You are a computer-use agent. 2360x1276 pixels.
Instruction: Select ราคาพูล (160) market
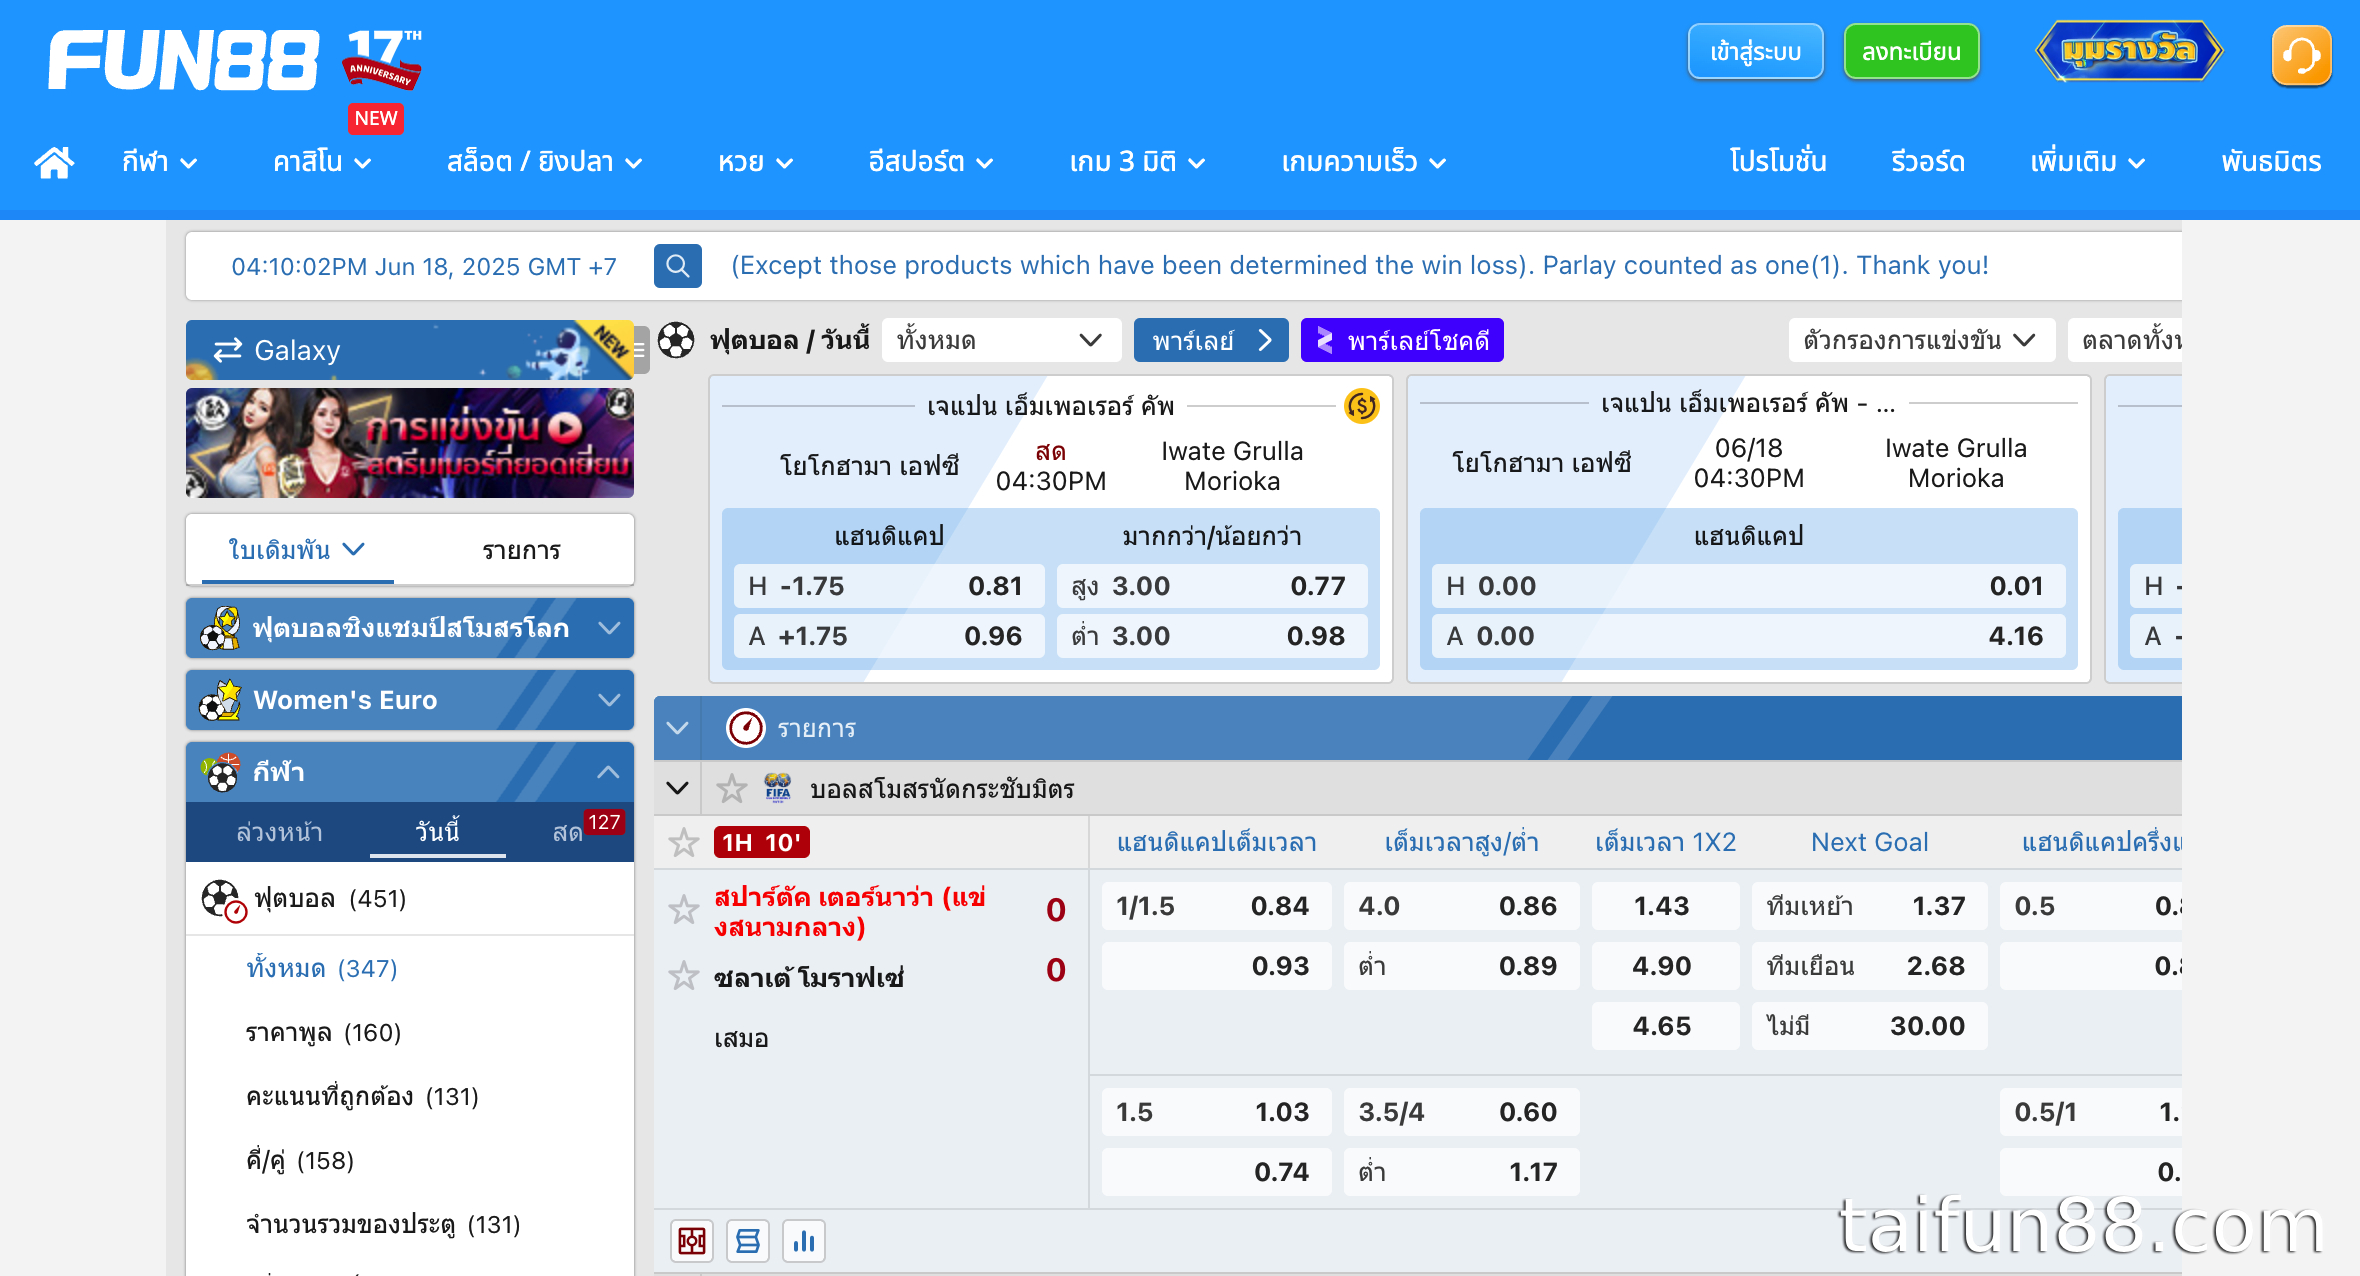tap(323, 1032)
